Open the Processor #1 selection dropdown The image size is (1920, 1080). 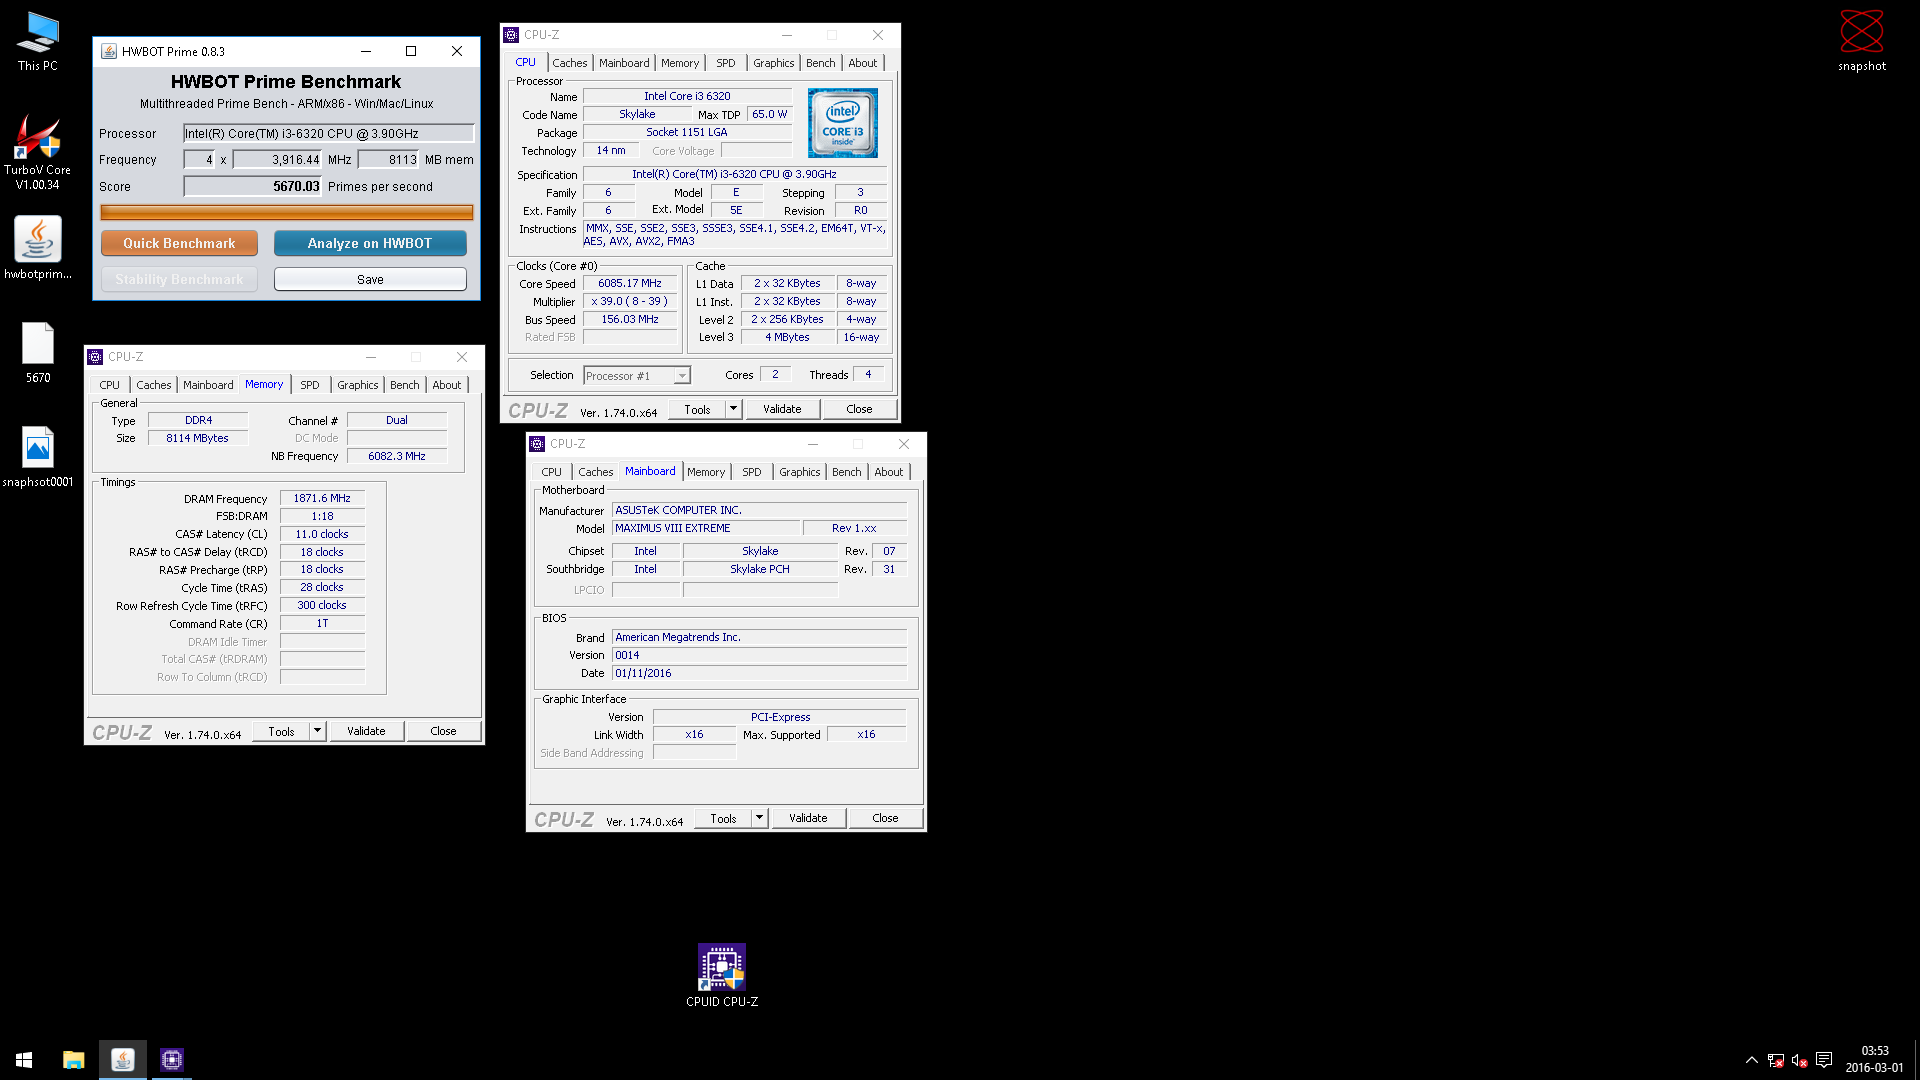637,376
